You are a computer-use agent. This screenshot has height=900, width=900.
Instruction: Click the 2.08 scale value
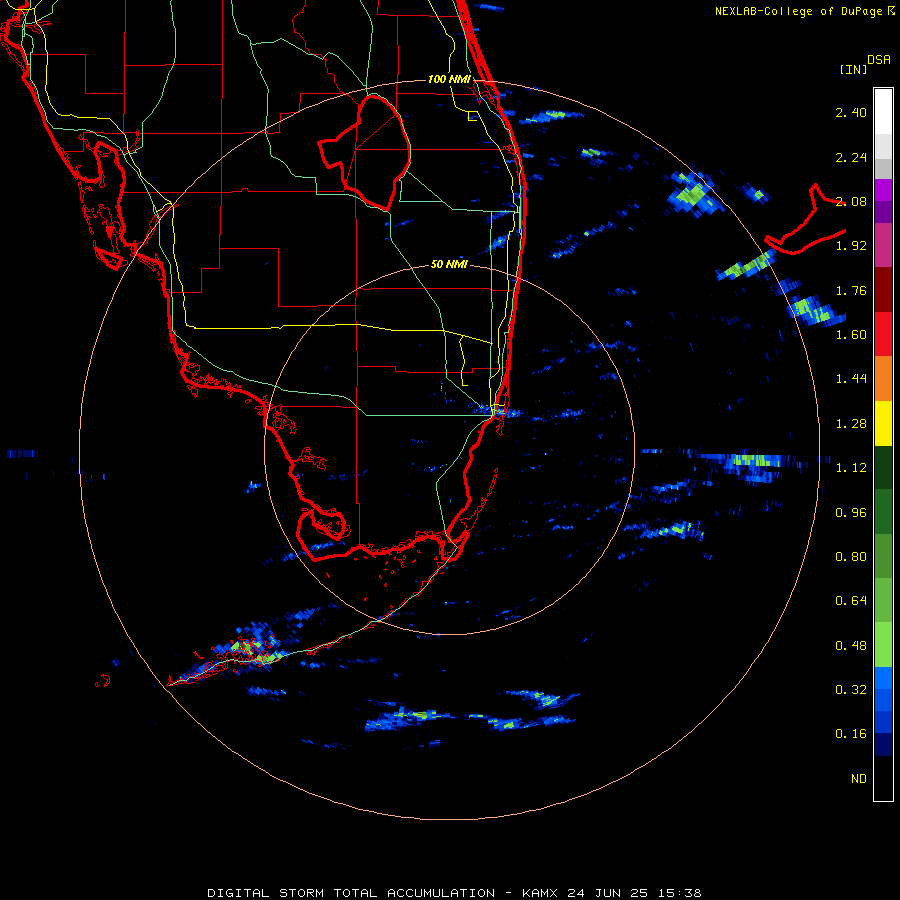pos(851,201)
